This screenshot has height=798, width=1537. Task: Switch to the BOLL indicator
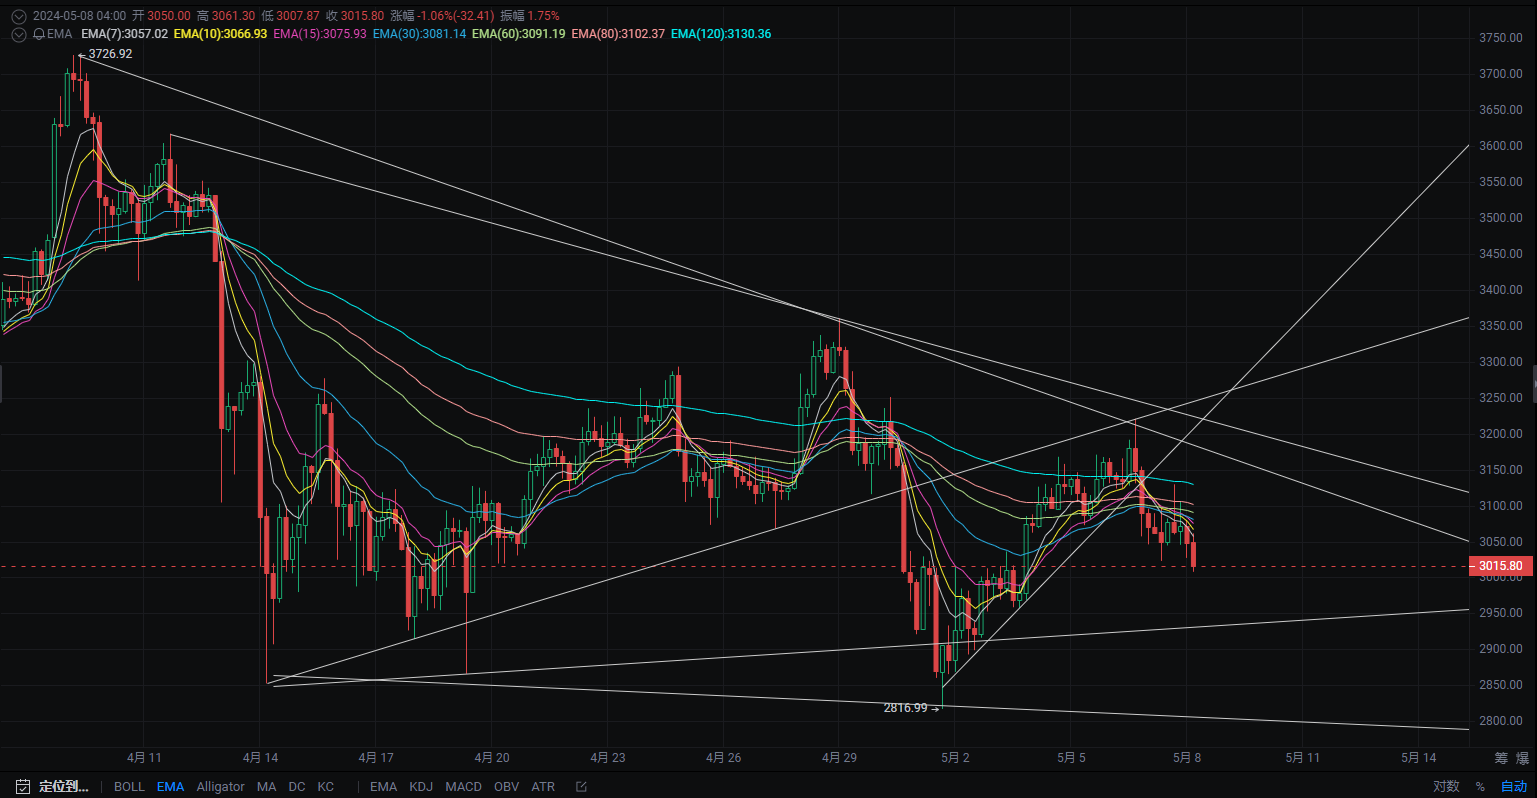tap(129, 787)
